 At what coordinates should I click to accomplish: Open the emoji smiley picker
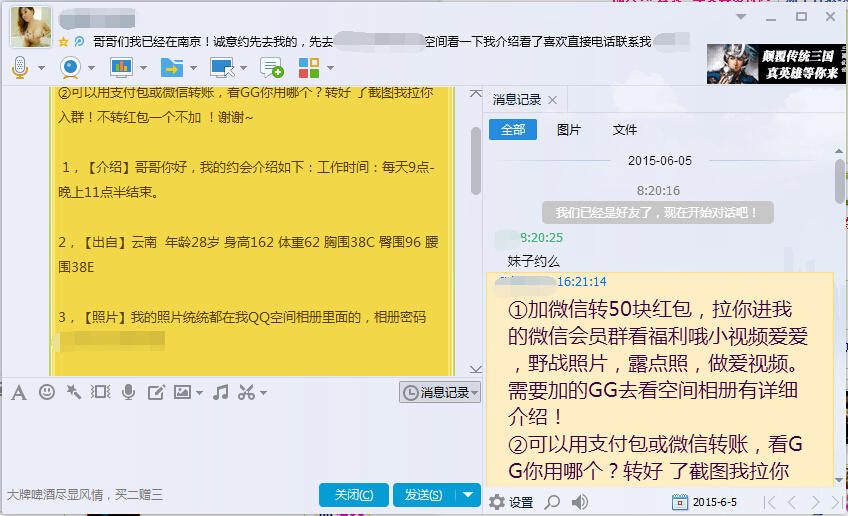47,392
